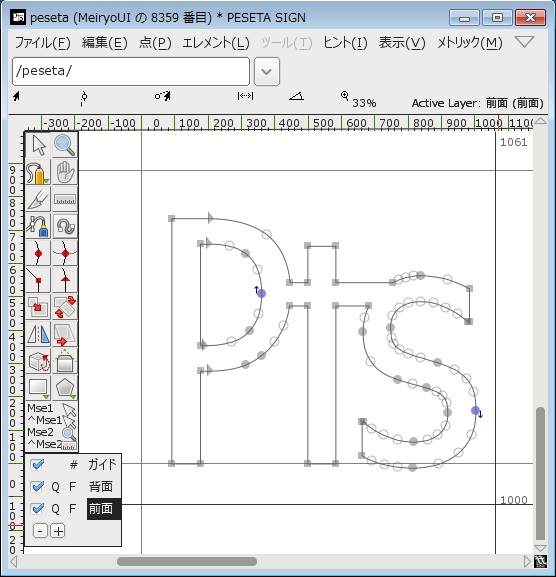Viewport: 556px width, 577px height.
Task: Select the Ruler measure tool
Action: coord(65,199)
